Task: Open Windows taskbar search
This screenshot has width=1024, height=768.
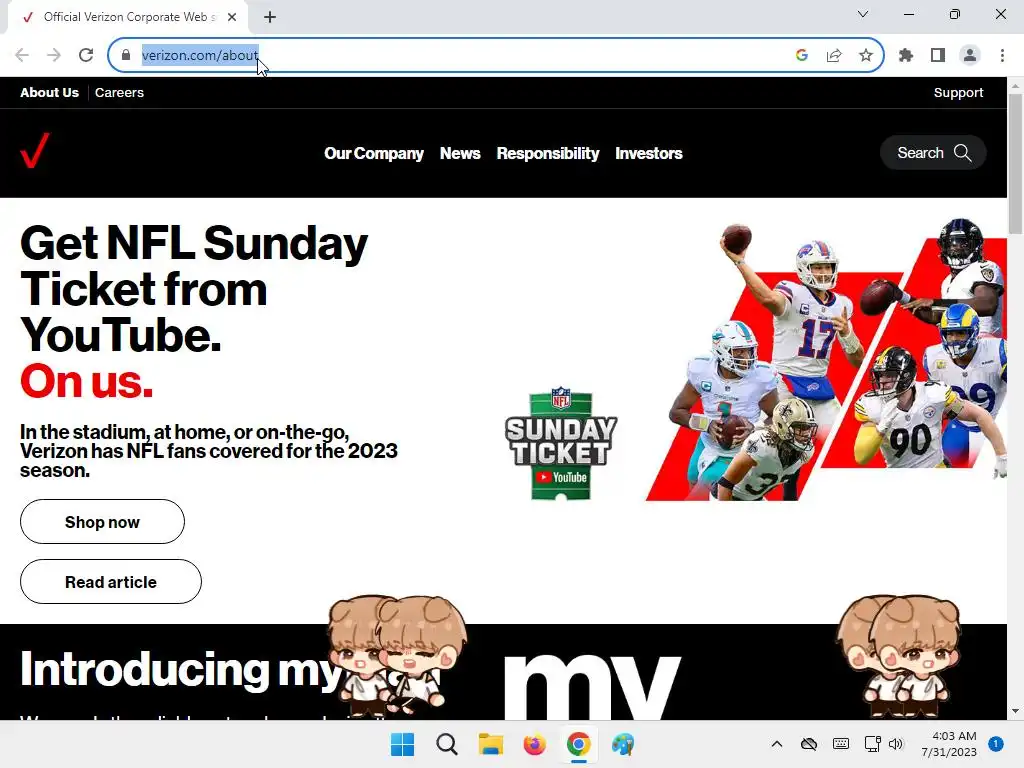Action: click(x=447, y=744)
